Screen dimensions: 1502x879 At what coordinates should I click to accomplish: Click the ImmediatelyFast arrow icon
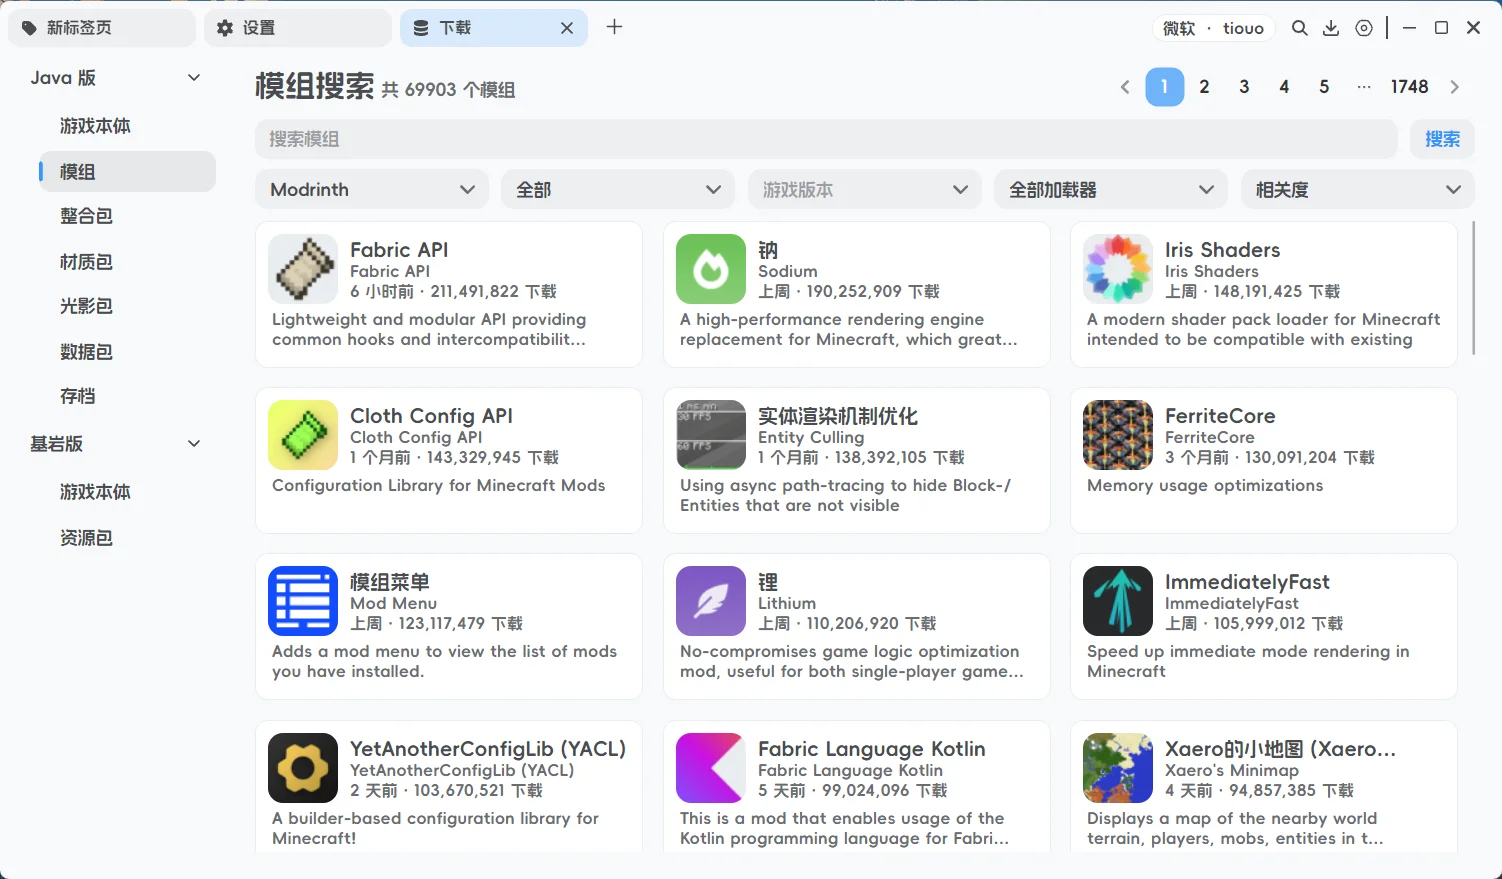tap(1118, 601)
